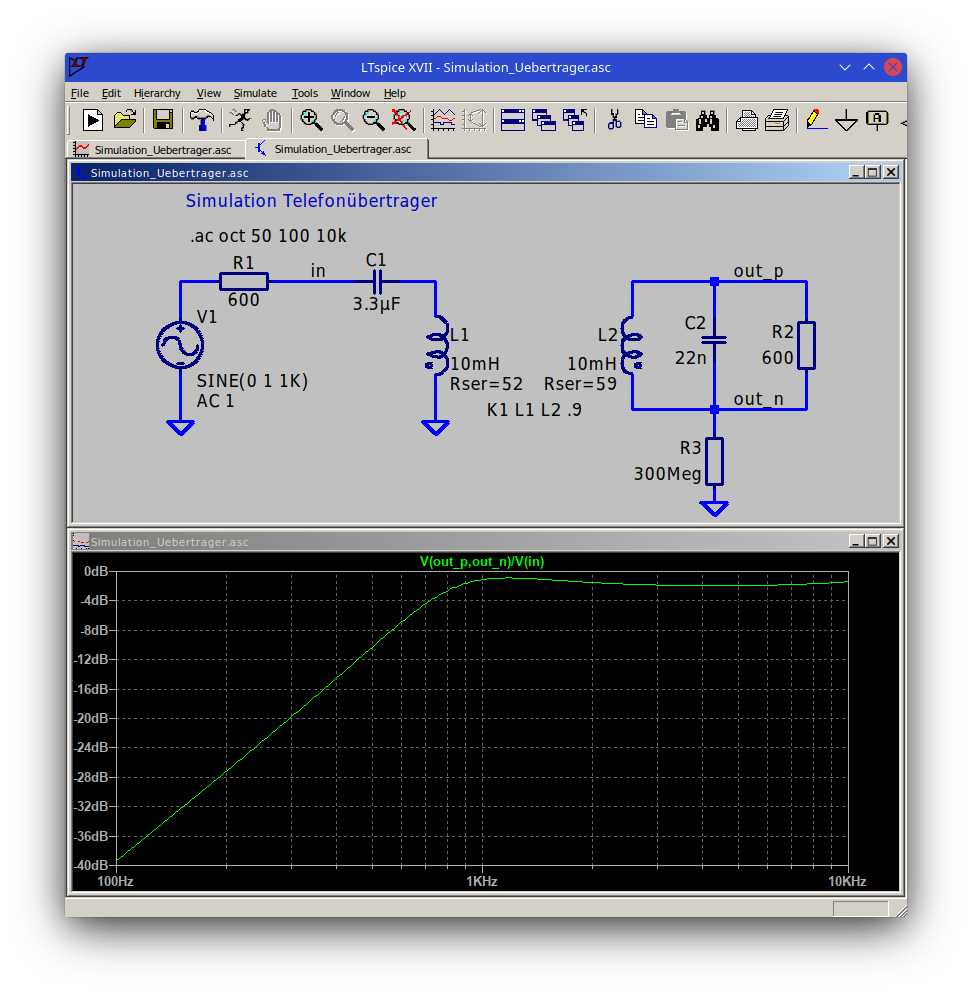Close the schematic child window
This screenshot has height=994, width=972.
[x=891, y=172]
